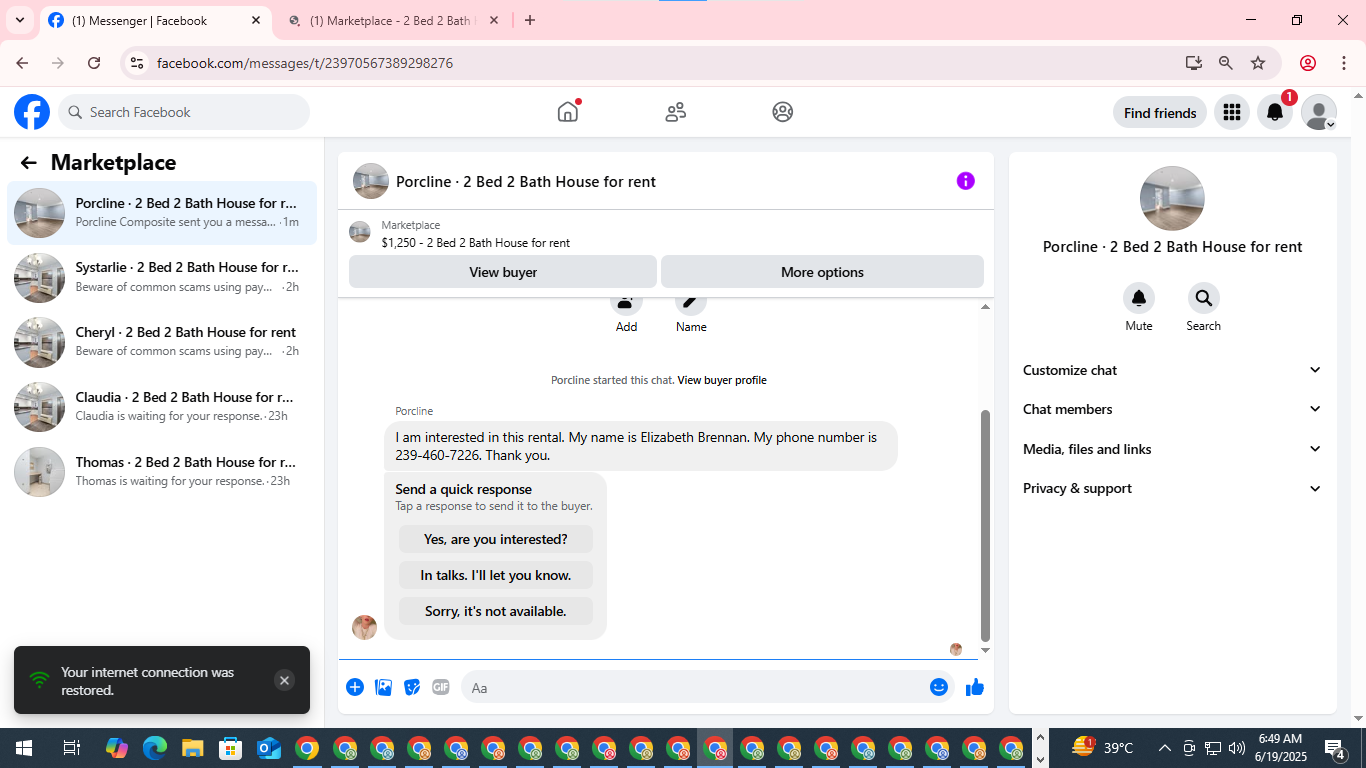Click the View buyer button
Image resolution: width=1366 pixels, height=768 pixels.
(x=503, y=272)
